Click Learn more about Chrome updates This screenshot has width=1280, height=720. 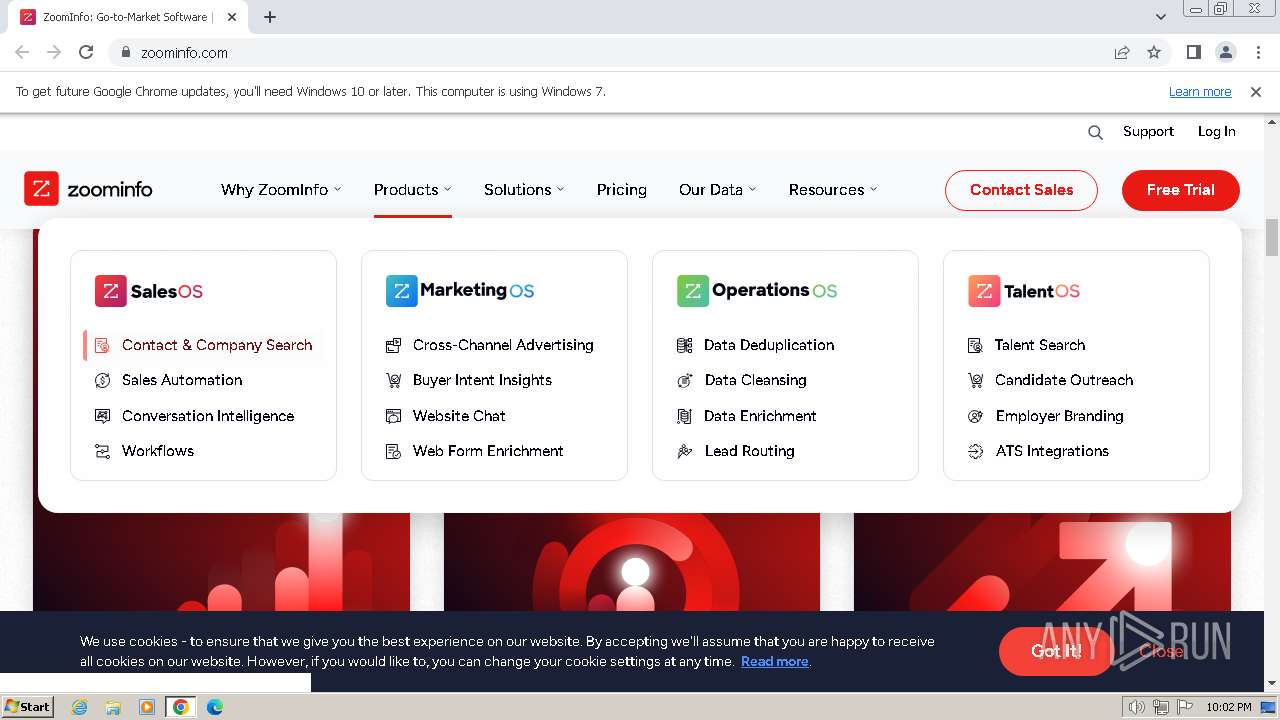(x=1200, y=91)
